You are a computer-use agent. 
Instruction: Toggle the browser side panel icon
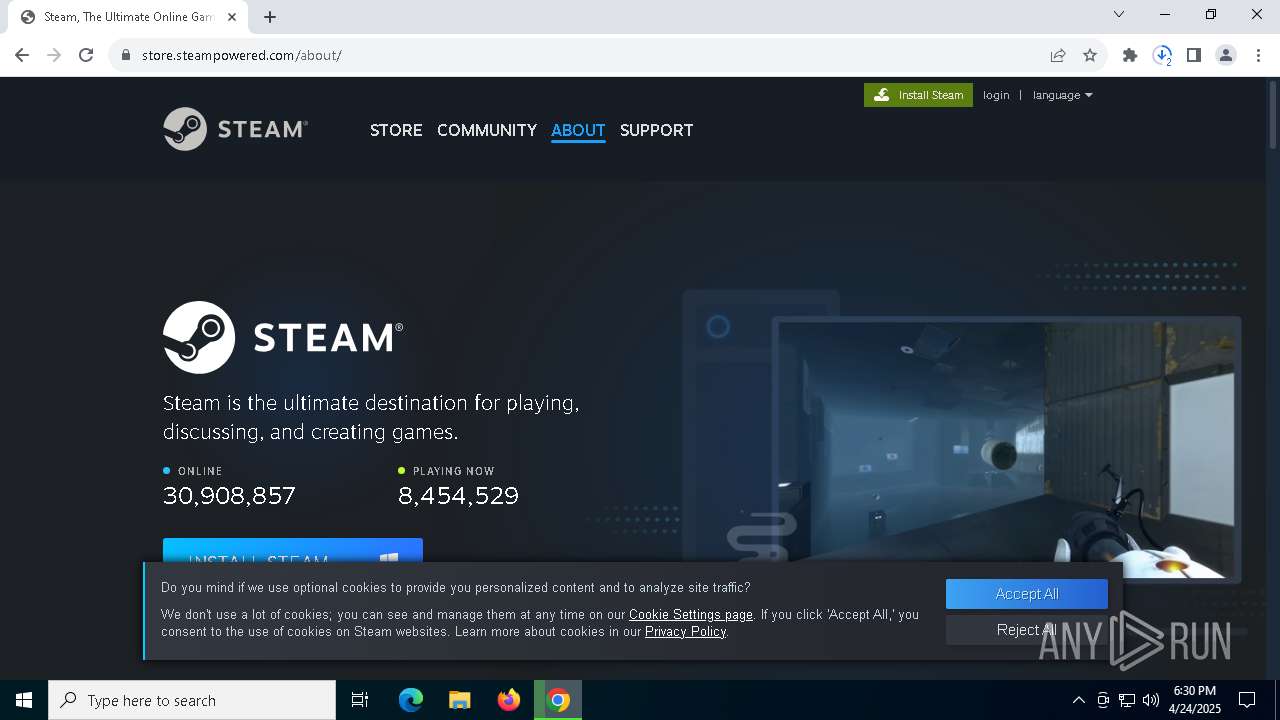click(x=1194, y=55)
